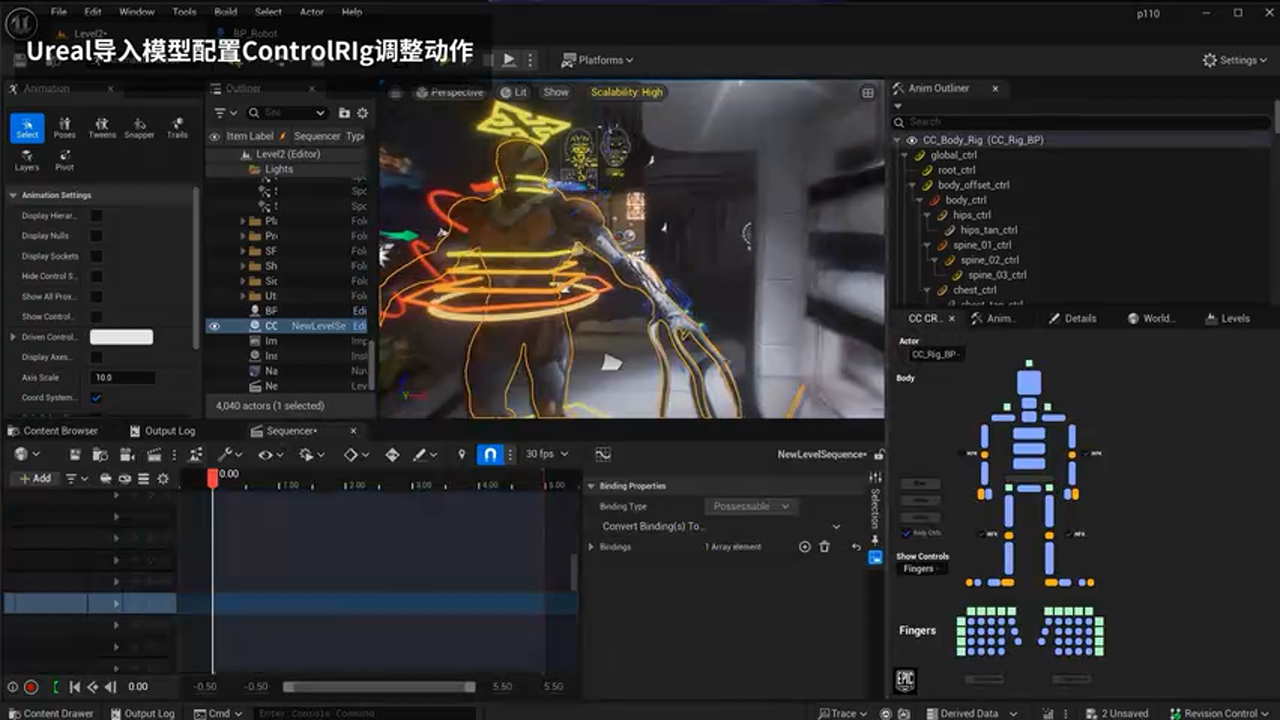The height and width of the screenshot is (720, 1280).
Task: Toggle visibility of CC_Body_Rig in Anim Outliner
Action: click(x=911, y=140)
